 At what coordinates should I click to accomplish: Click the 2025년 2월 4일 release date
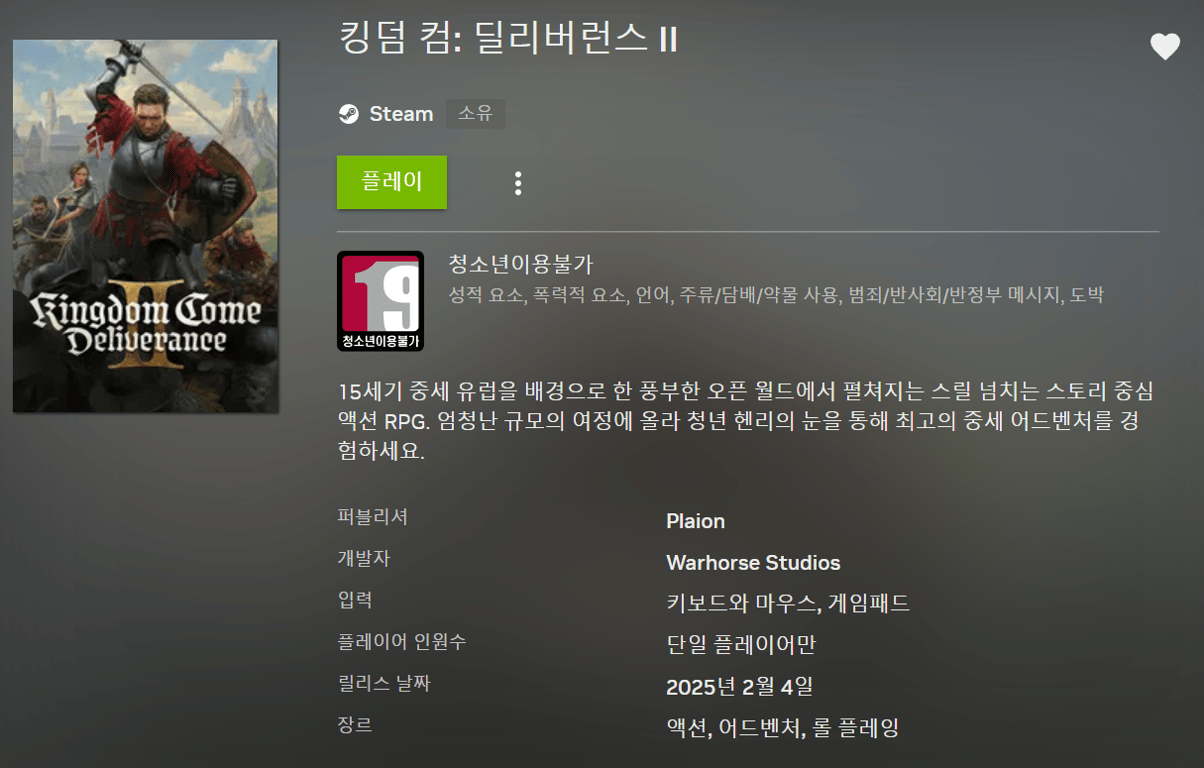click(x=739, y=686)
